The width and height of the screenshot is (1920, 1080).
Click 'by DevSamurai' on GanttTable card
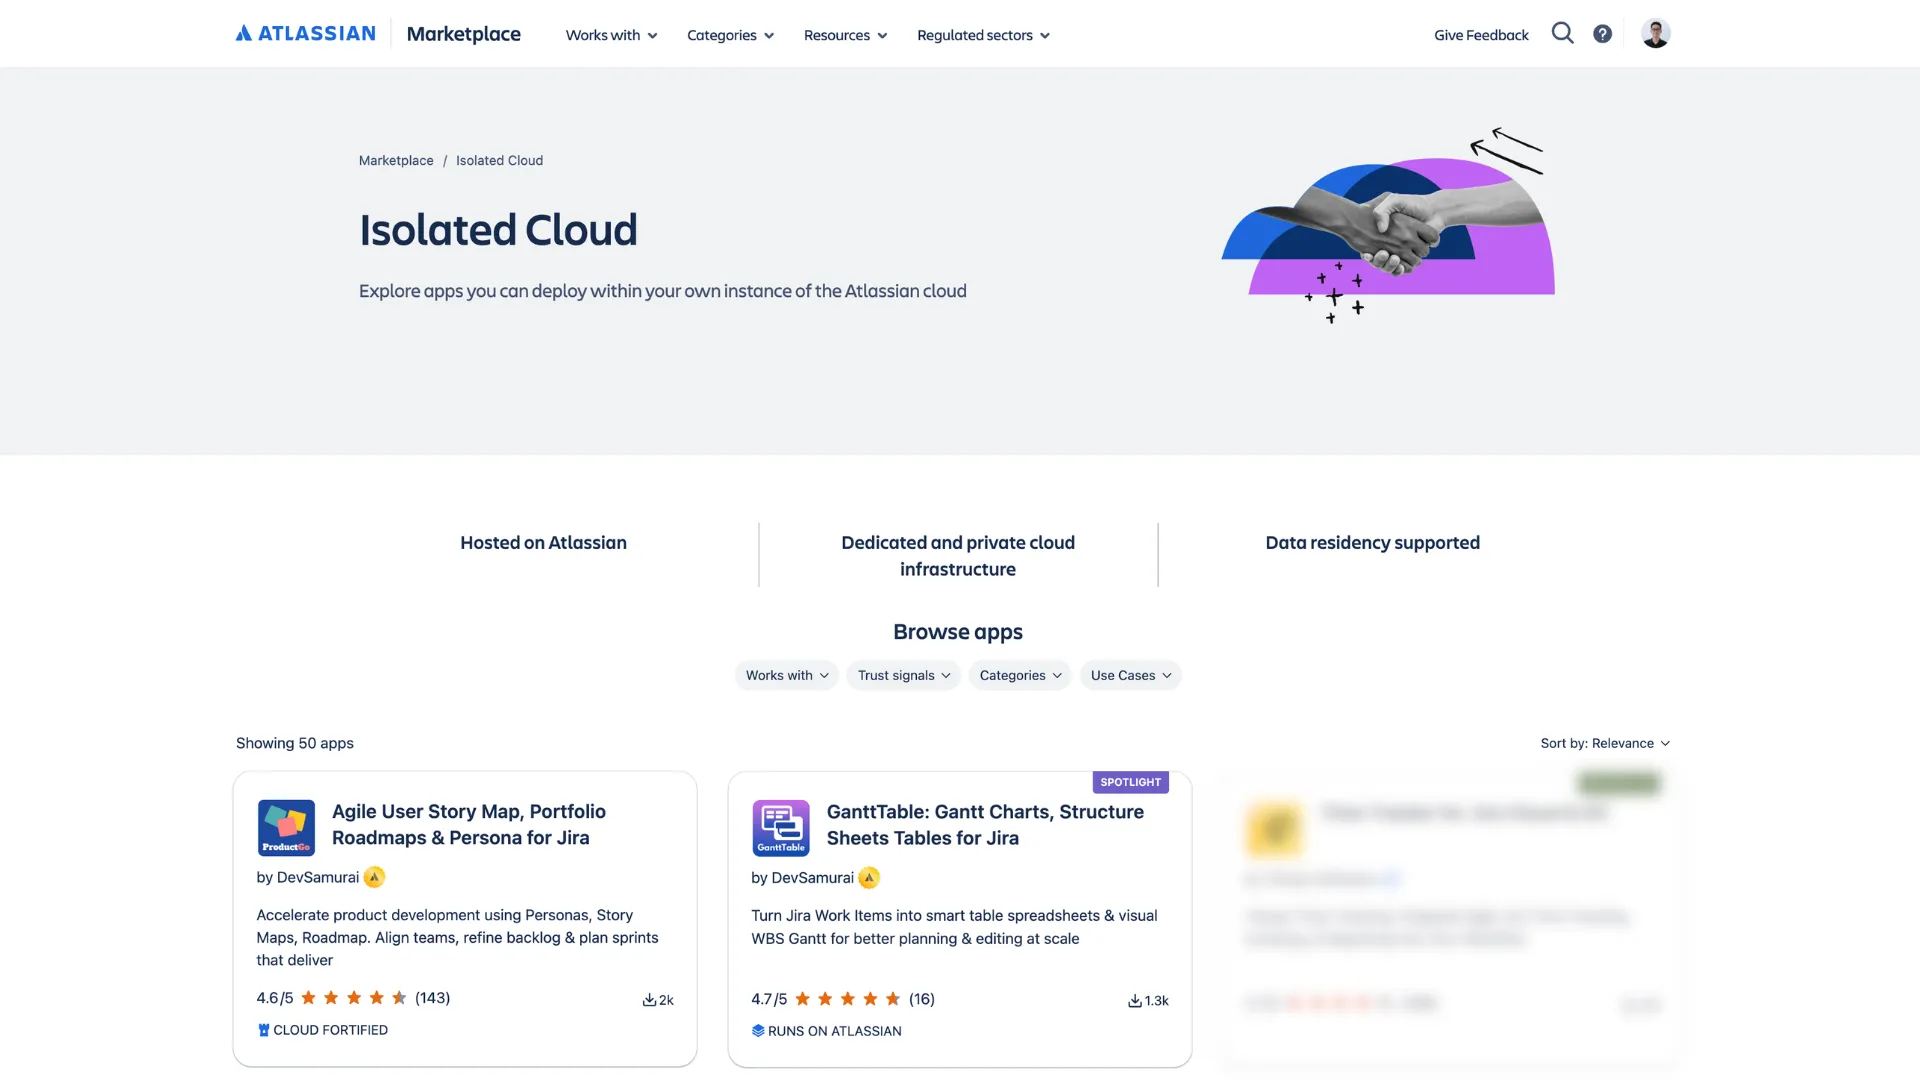pyautogui.click(x=802, y=878)
